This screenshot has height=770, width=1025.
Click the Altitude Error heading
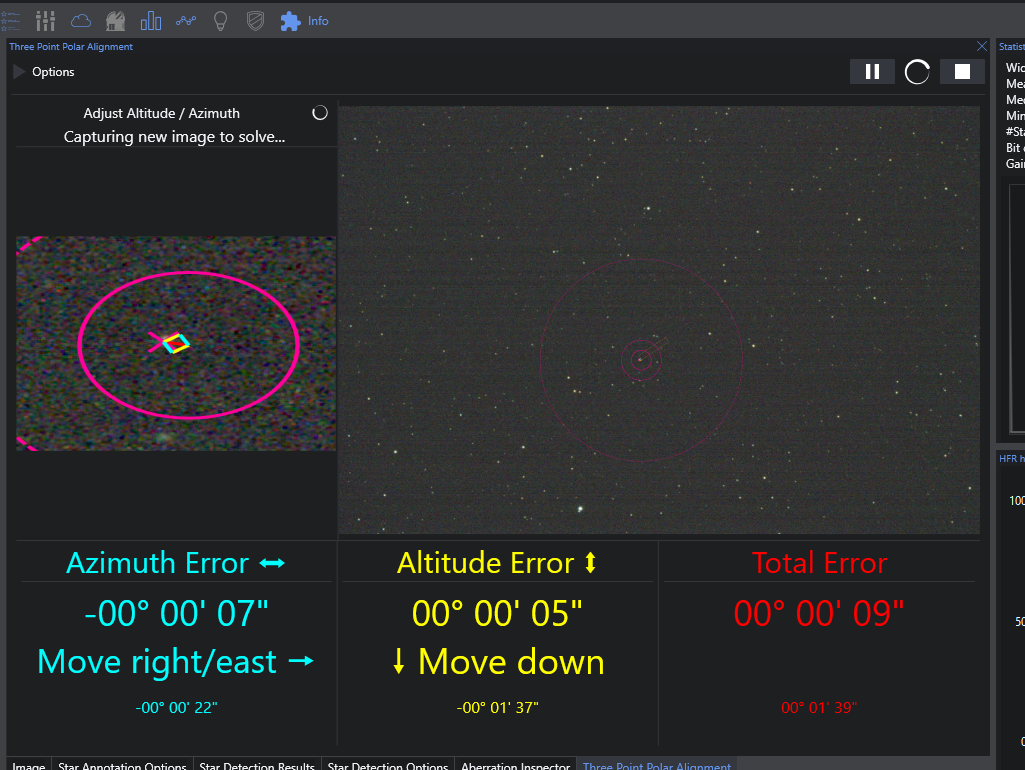(497, 563)
